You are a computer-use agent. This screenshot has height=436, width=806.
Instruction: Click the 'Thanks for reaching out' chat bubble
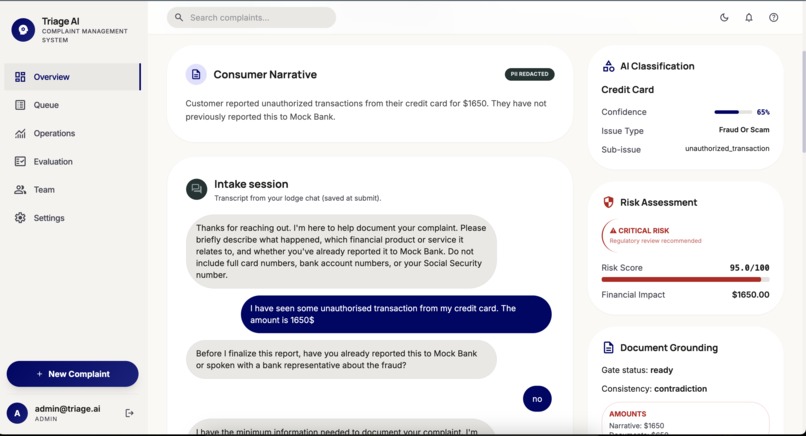(341, 251)
